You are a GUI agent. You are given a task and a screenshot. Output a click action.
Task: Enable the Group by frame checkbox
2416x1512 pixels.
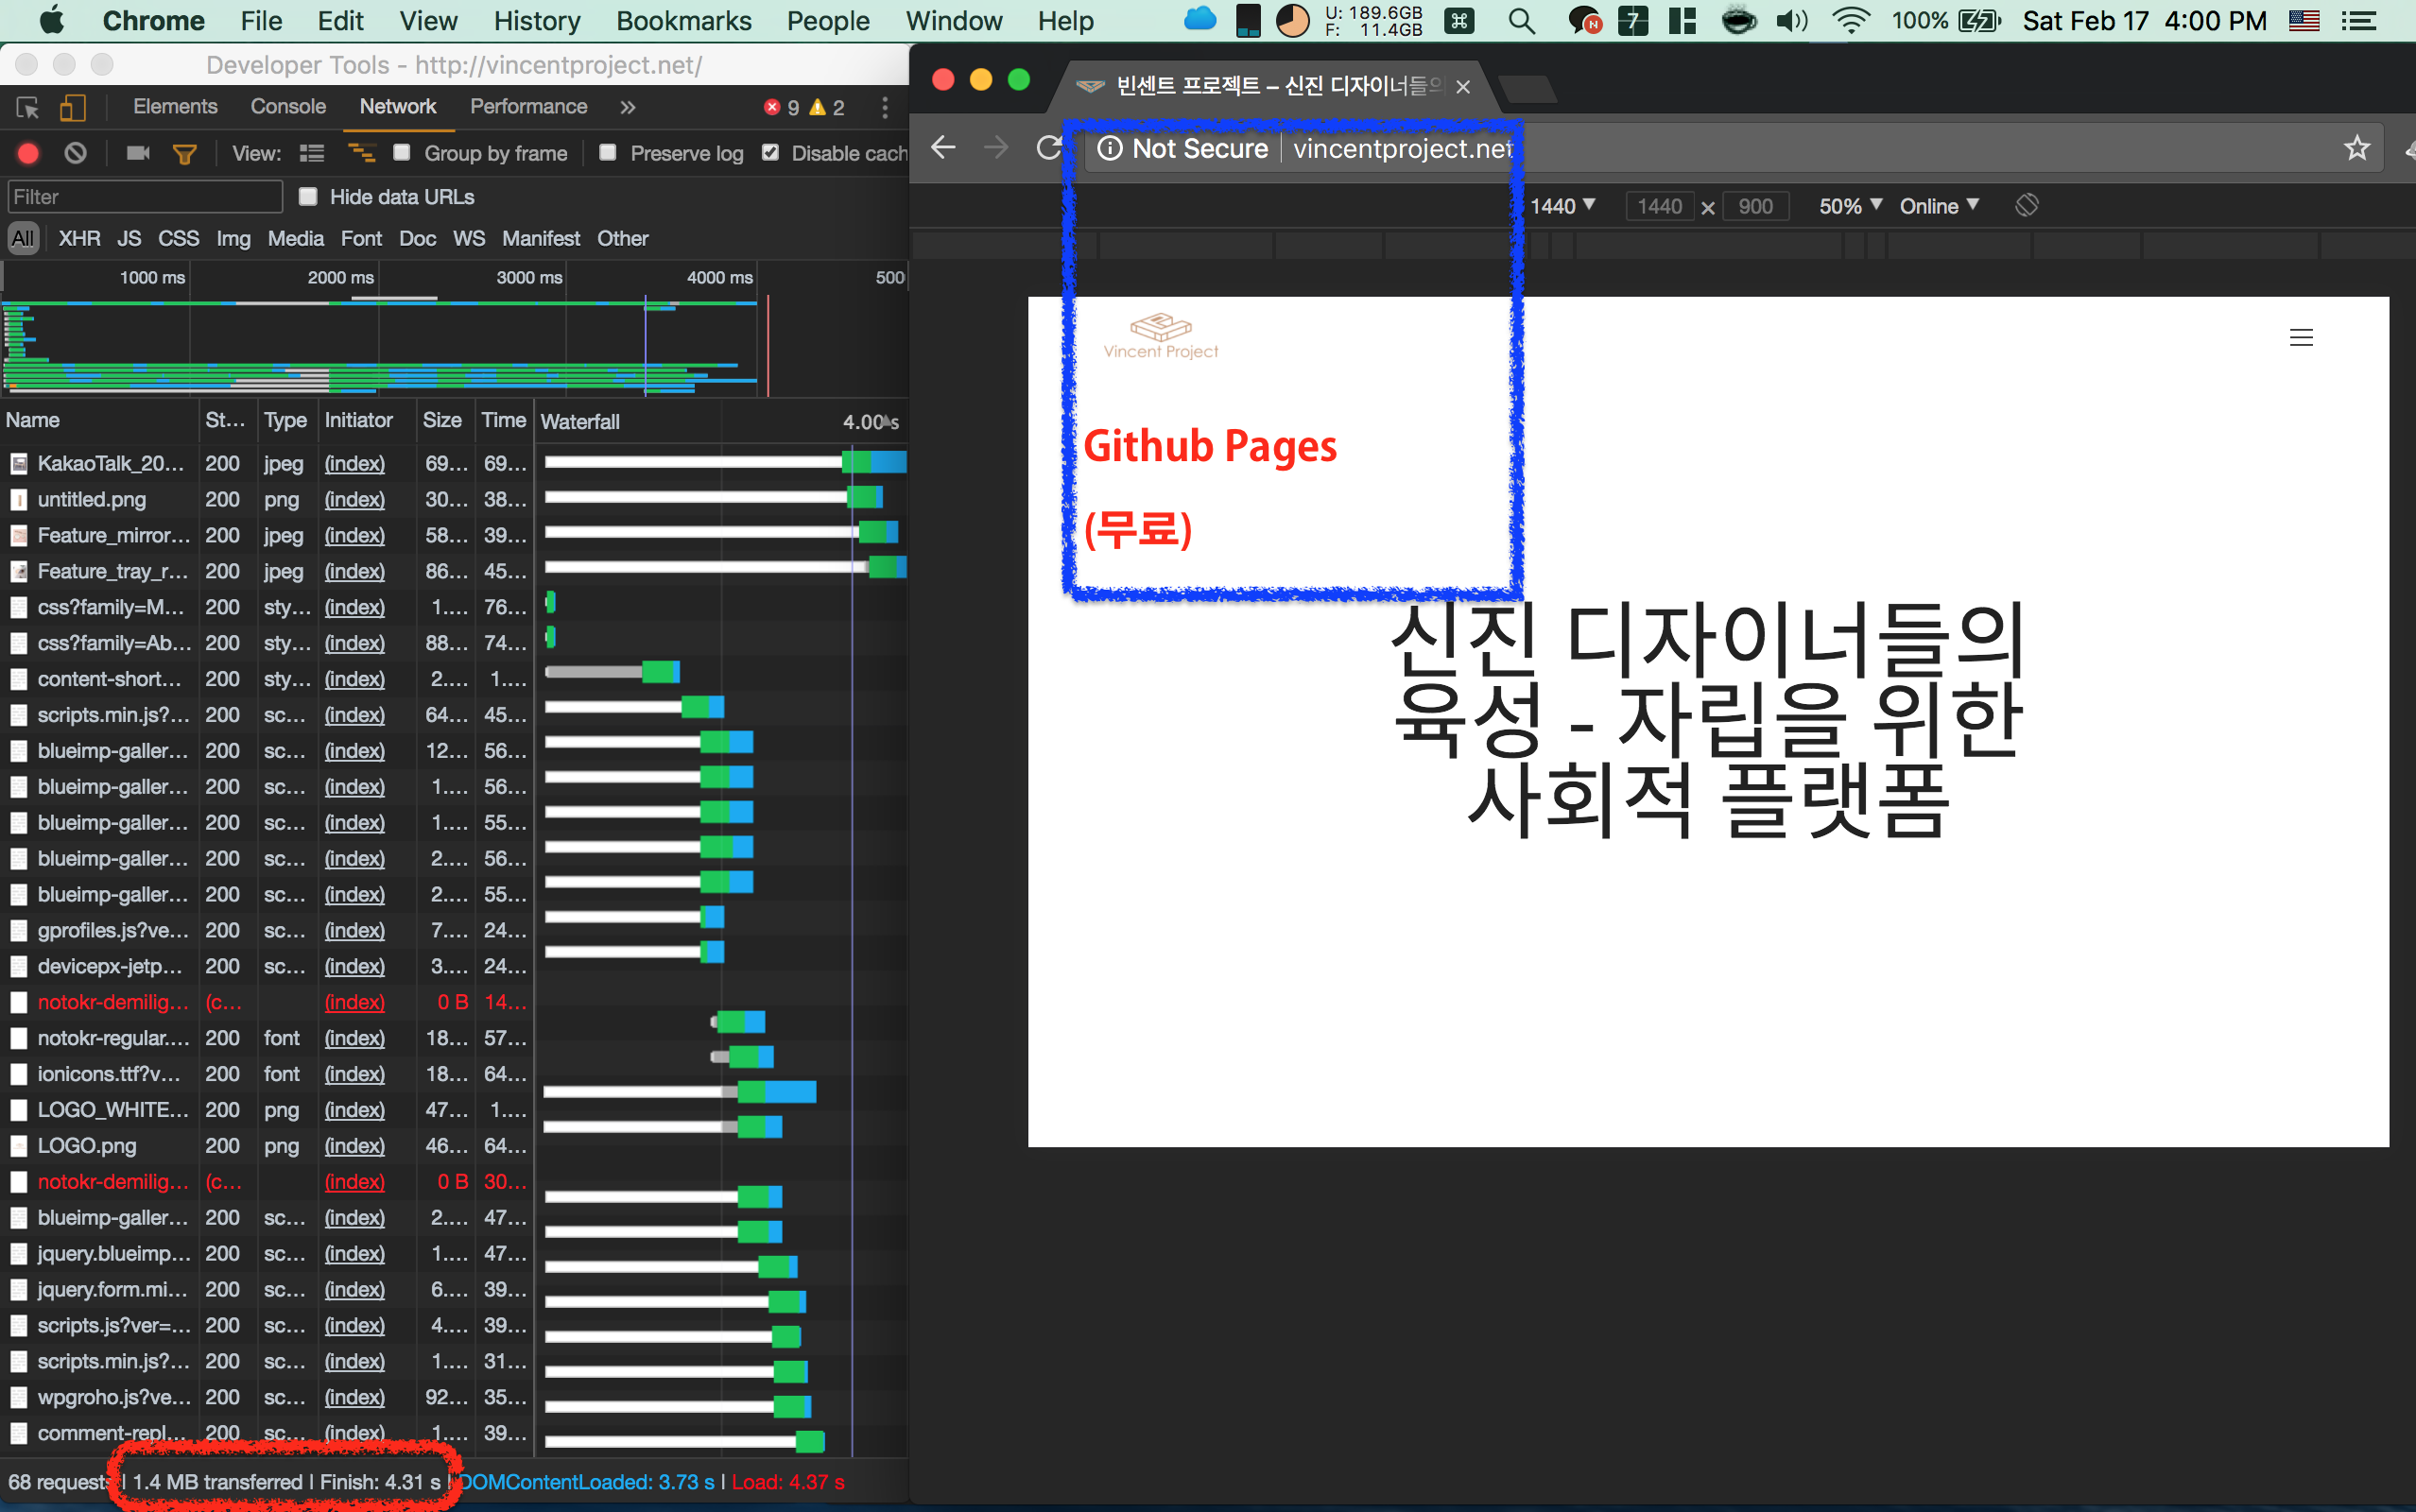pyautogui.click(x=402, y=152)
